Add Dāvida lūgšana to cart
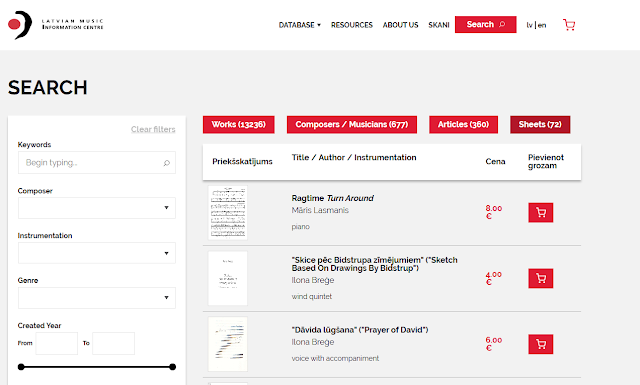 tap(541, 344)
